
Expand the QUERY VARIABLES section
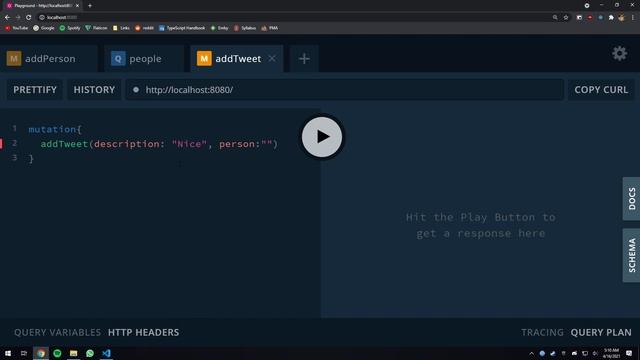[57, 332]
